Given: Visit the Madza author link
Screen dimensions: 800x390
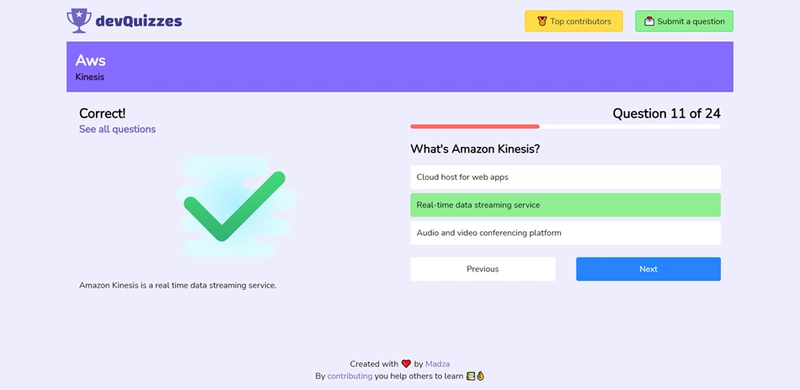Looking at the screenshot, I should pos(437,364).
